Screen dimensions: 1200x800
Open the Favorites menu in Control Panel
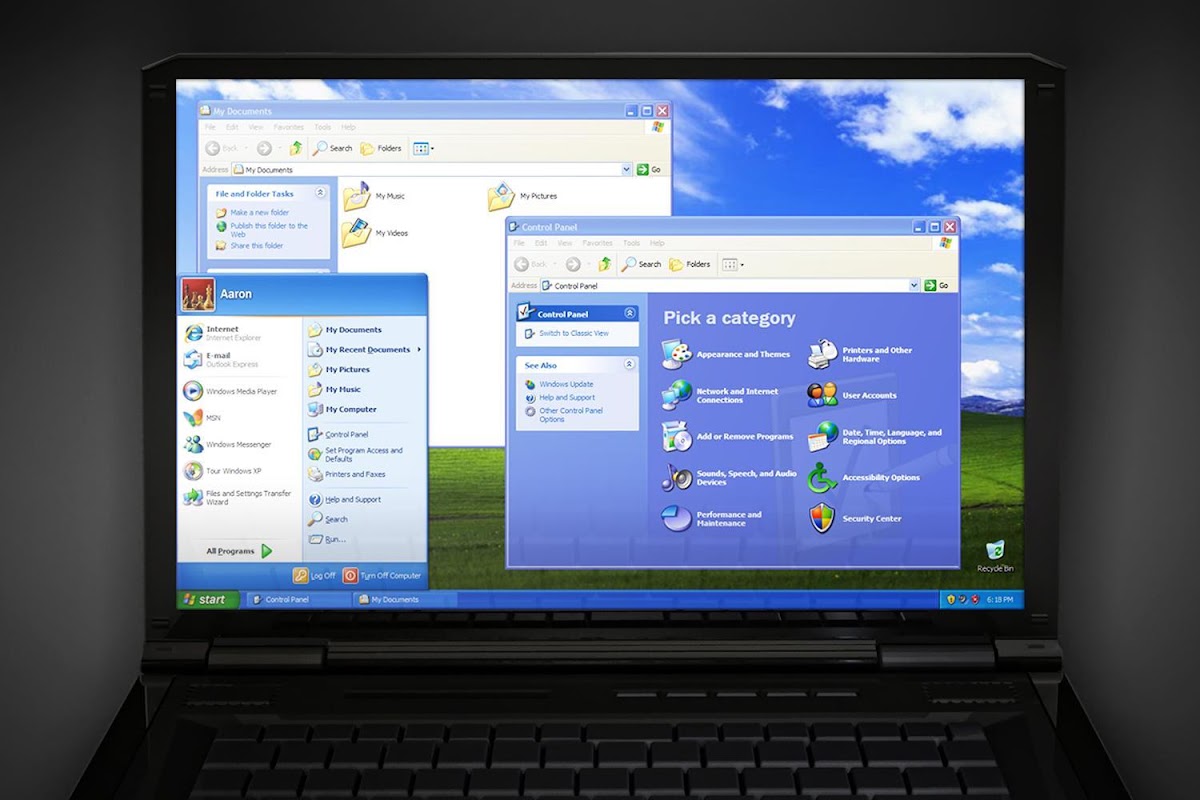pyautogui.click(x=597, y=243)
